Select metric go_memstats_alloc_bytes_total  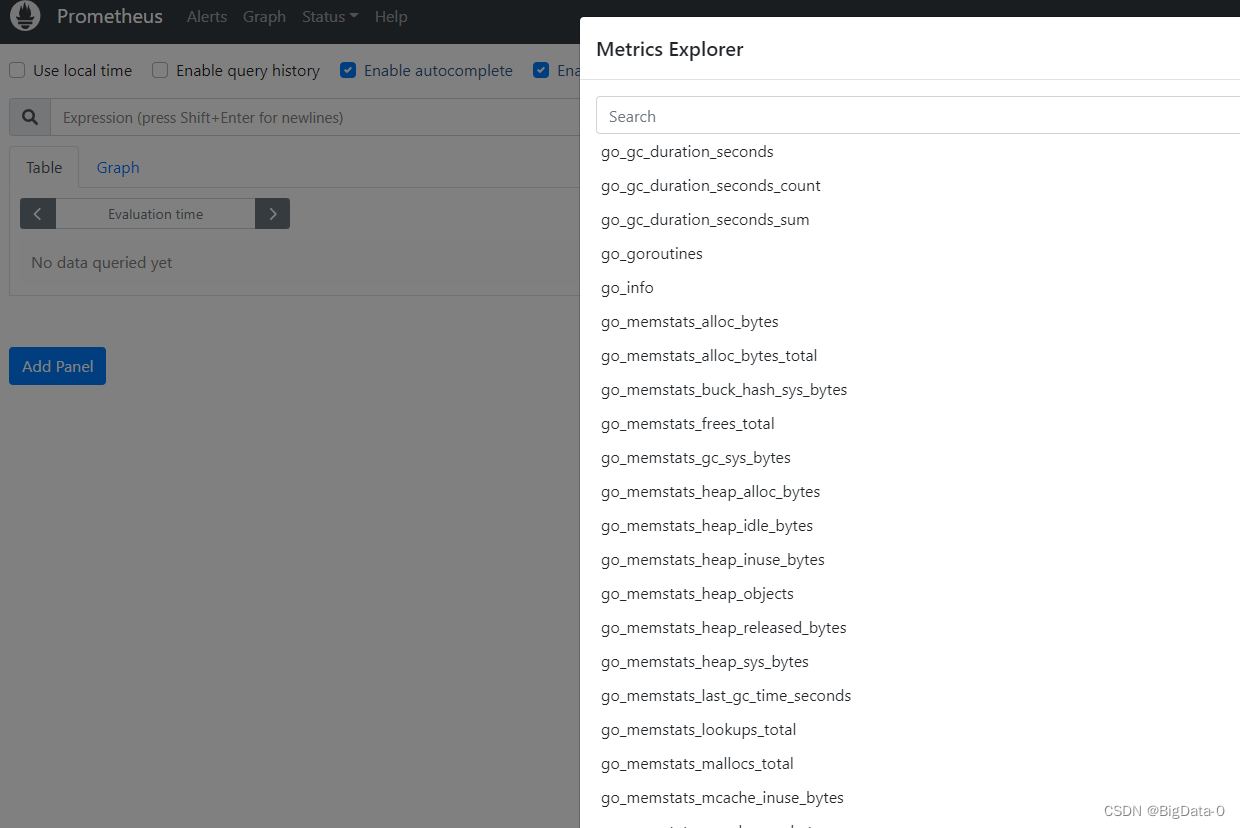[x=709, y=356]
